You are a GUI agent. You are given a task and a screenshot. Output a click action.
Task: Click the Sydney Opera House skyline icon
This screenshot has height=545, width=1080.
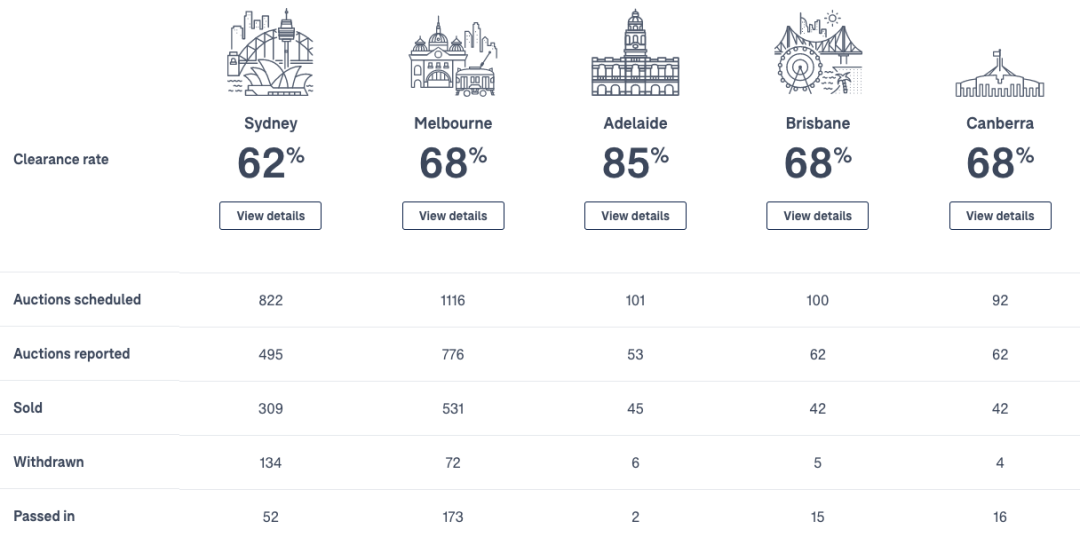(x=270, y=52)
